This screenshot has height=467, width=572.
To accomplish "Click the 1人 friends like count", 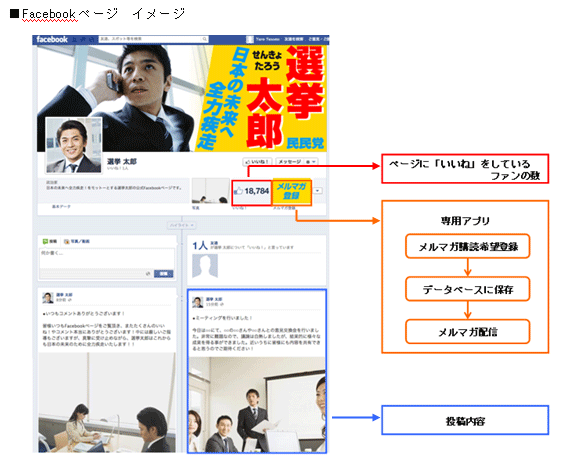I will [200, 246].
